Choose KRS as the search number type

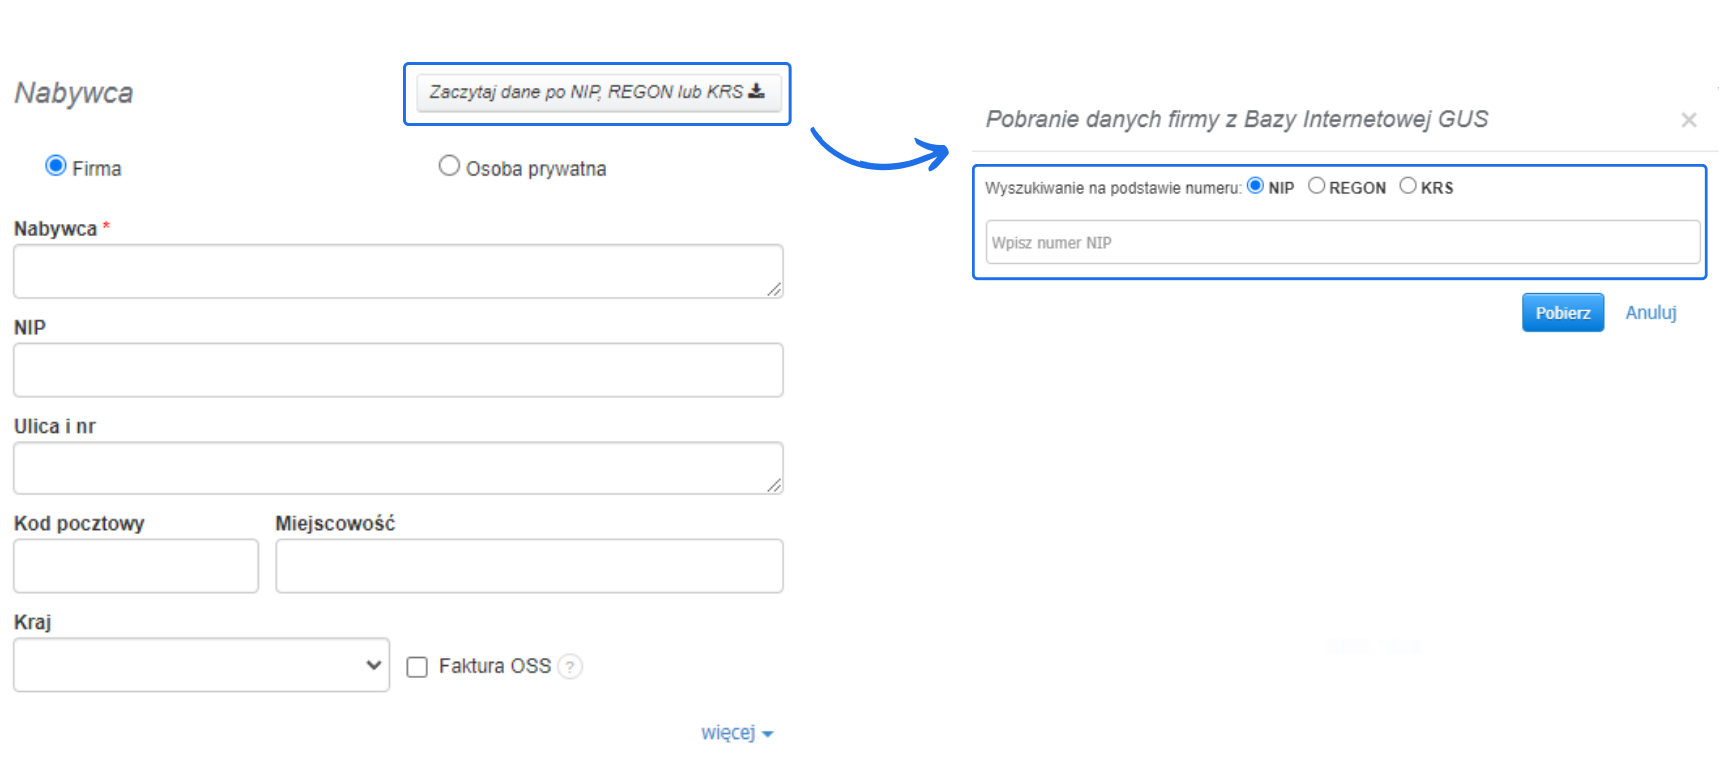coord(1408,186)
